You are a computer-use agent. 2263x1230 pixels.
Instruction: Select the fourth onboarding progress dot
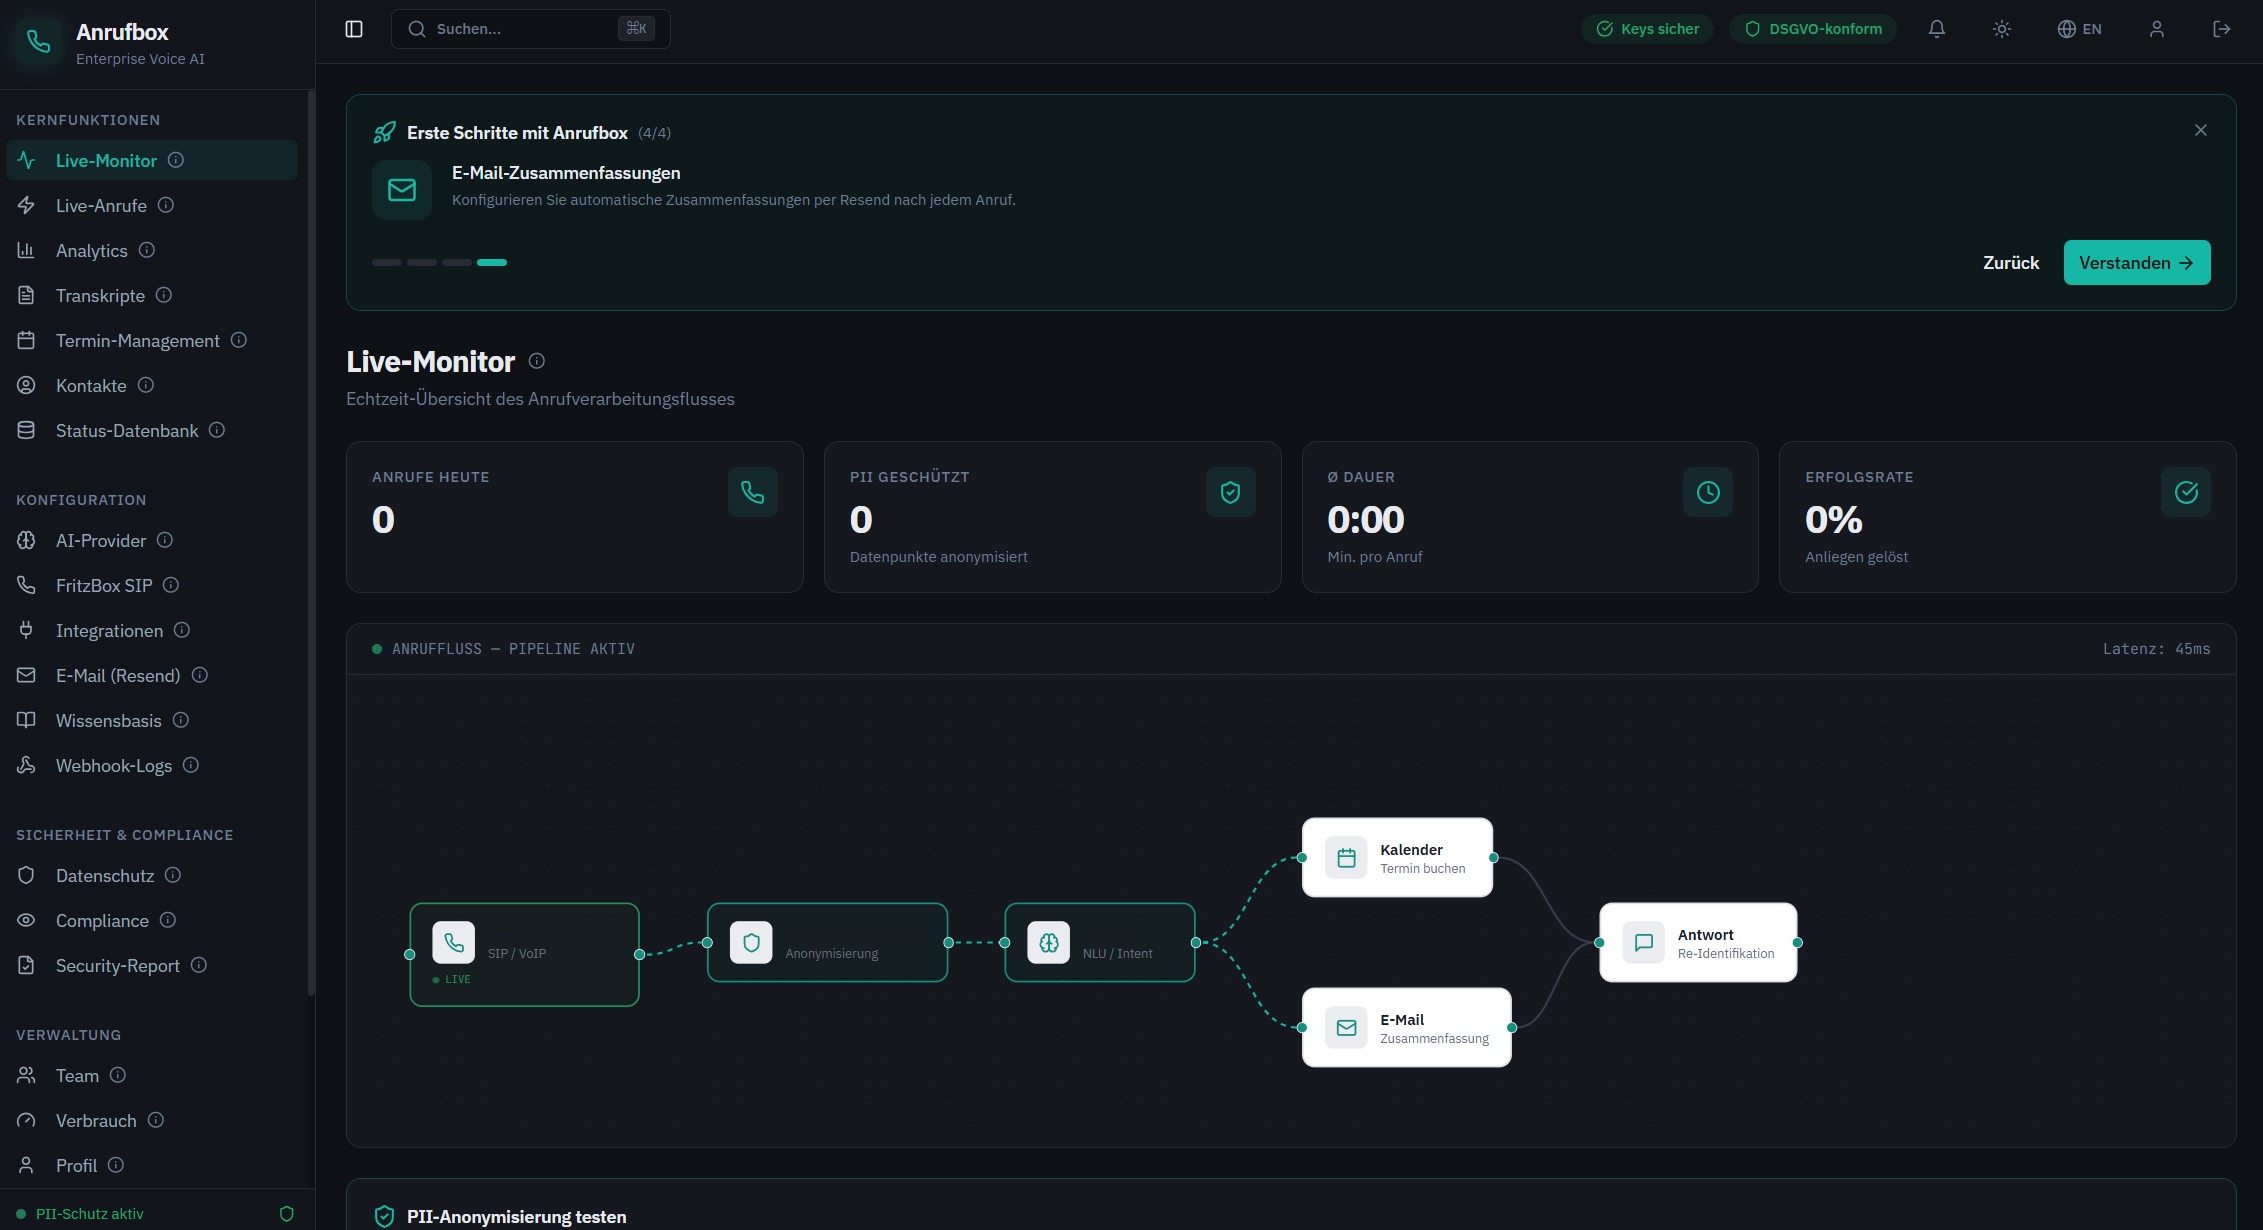492,262
